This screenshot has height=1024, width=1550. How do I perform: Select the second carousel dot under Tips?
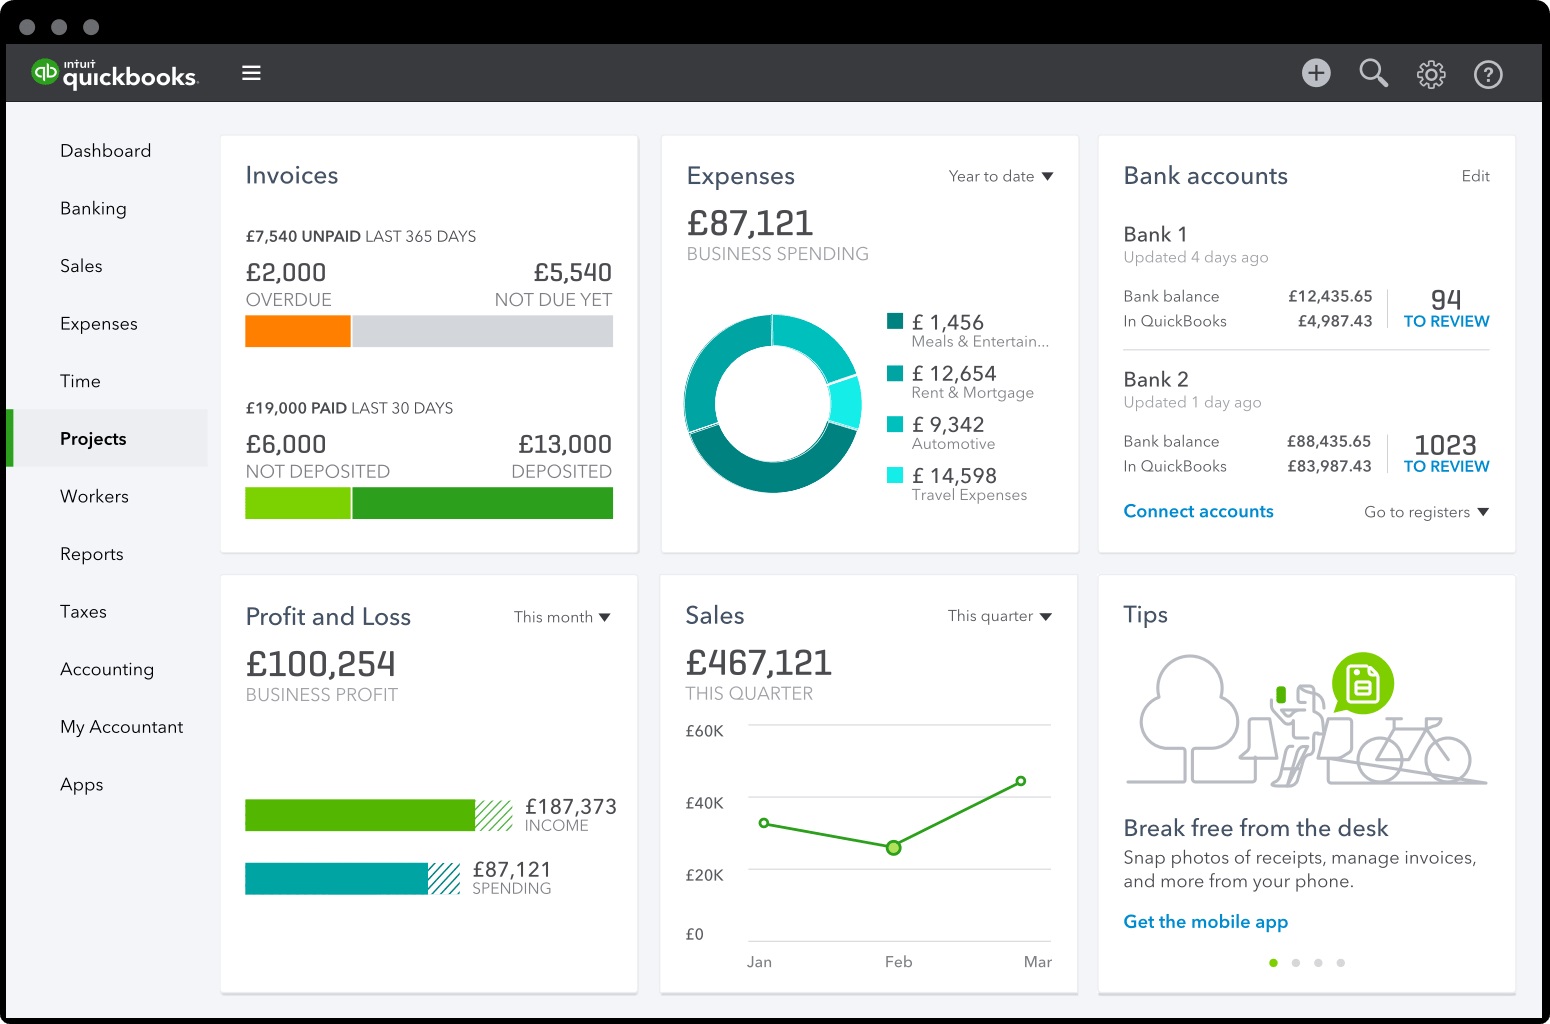pos(1296,962)
